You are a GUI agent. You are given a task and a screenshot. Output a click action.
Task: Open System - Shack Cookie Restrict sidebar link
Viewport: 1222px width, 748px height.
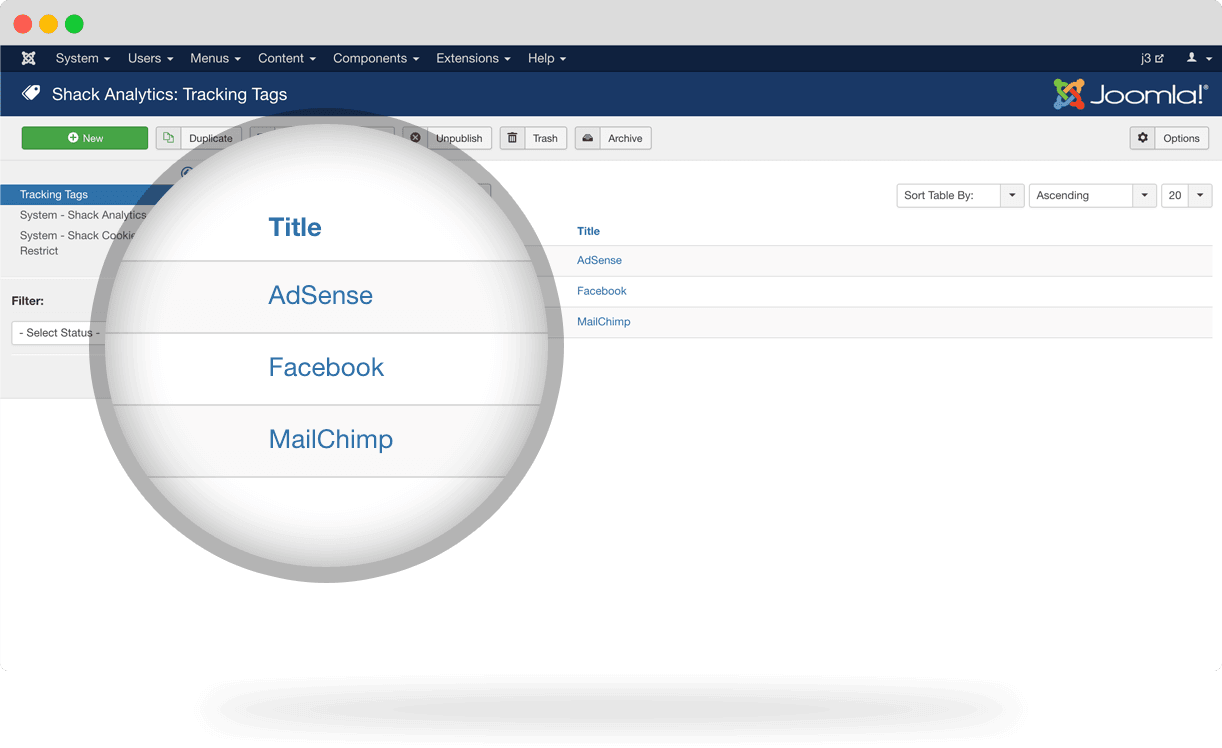tap(77, 243)
